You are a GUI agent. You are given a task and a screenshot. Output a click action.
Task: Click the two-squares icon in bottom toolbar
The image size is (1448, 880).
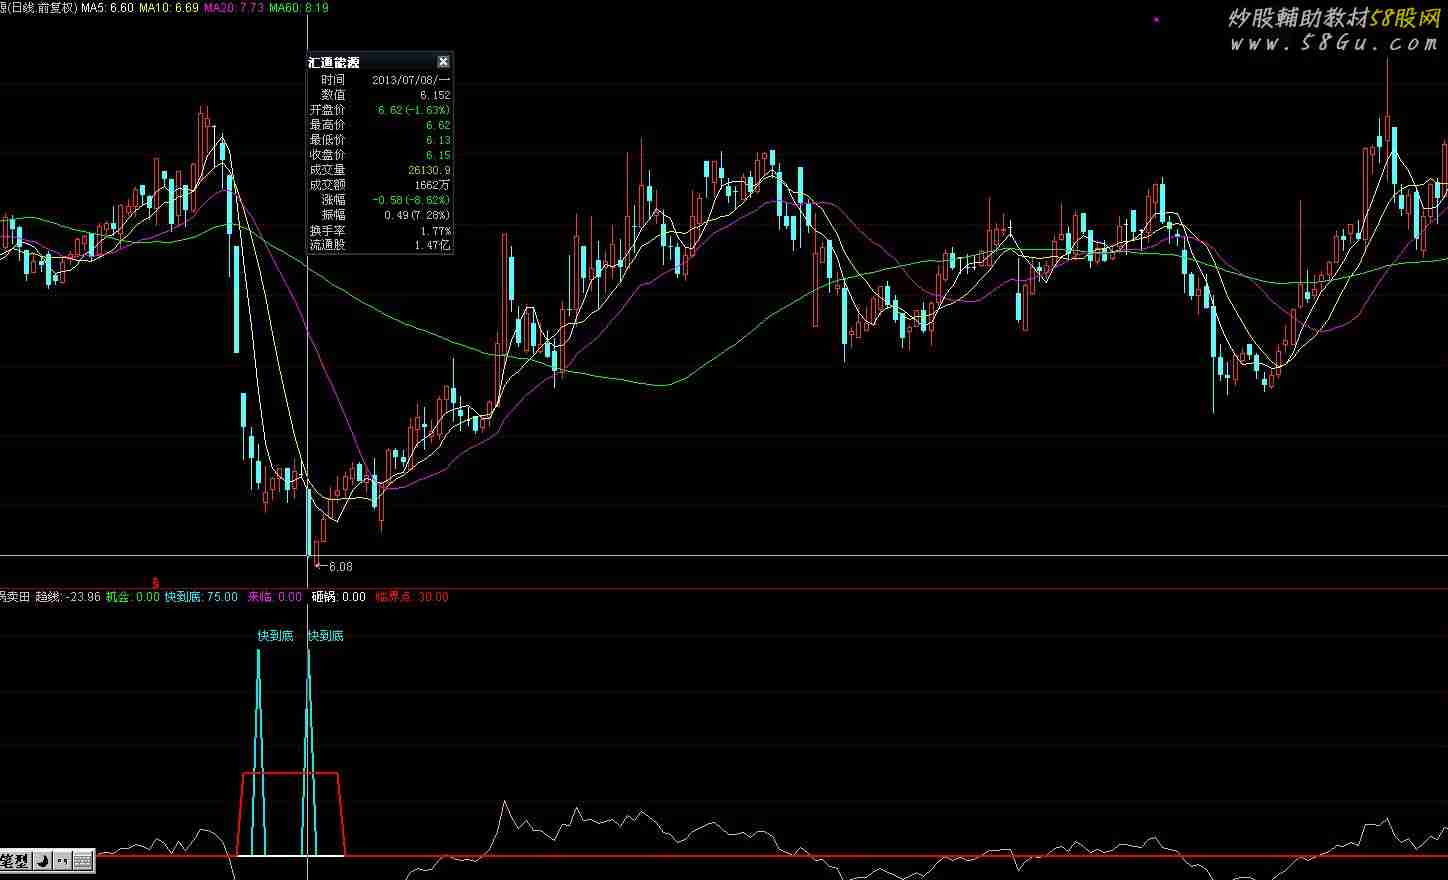[63, 860]
